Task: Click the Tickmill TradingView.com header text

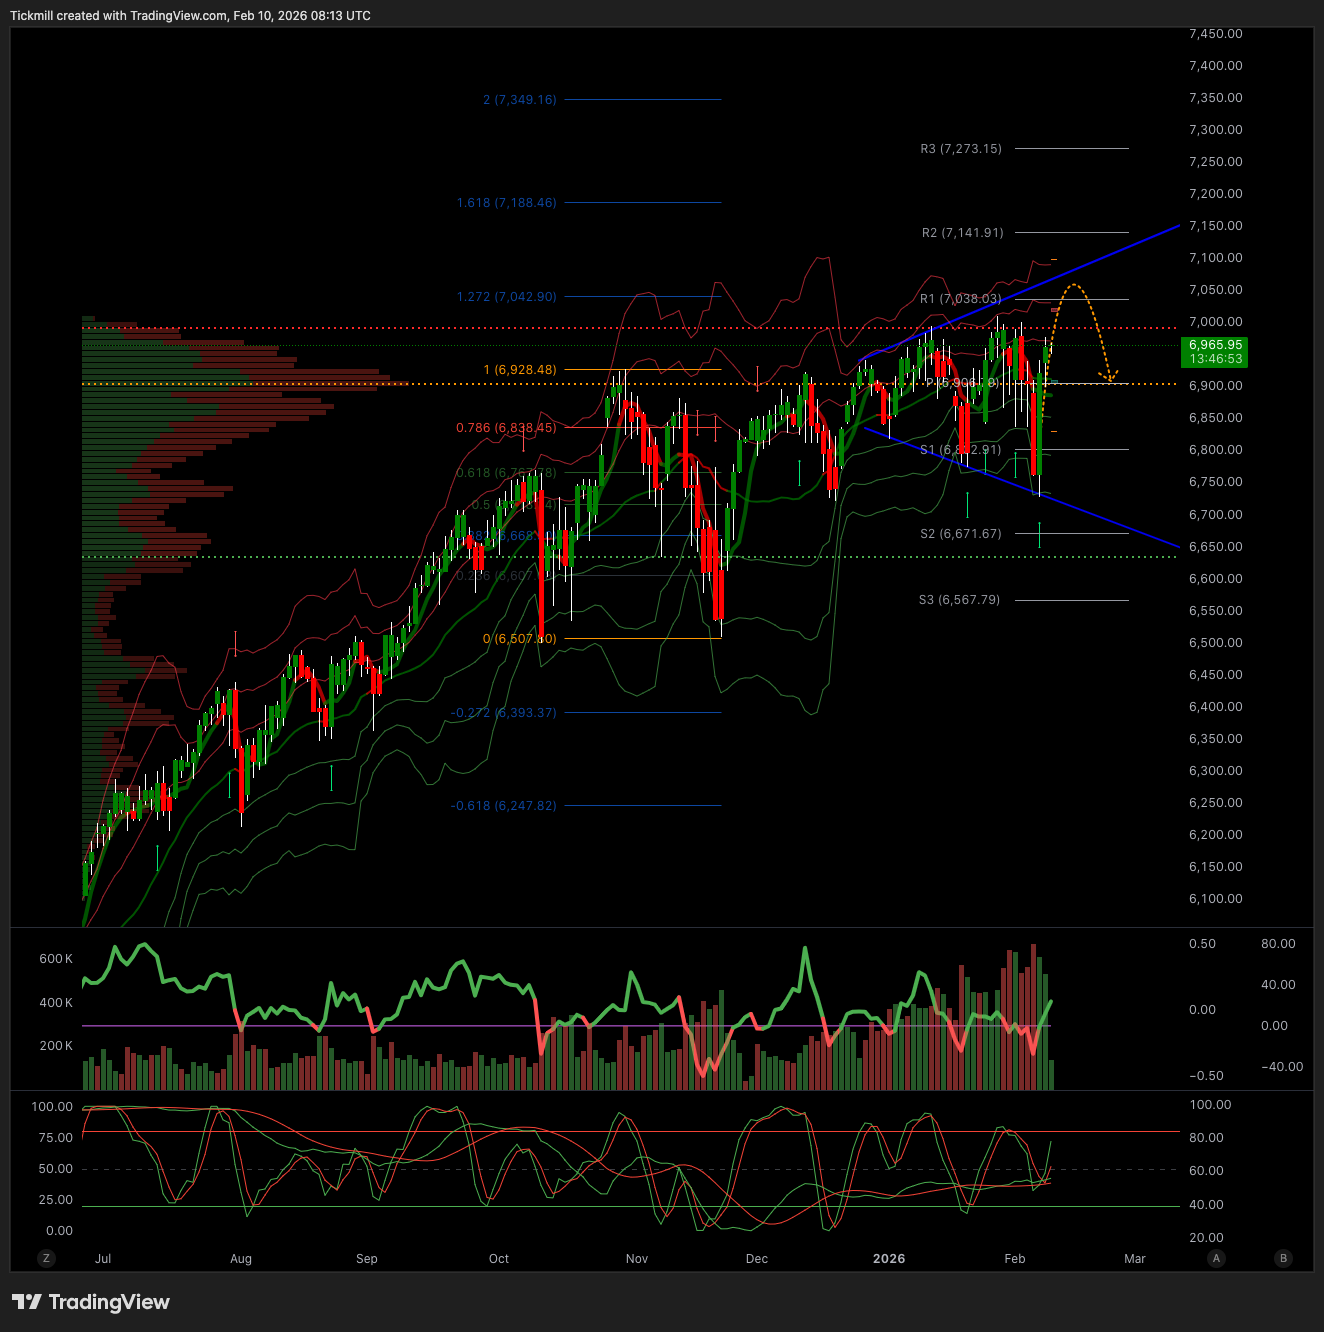Action: (190, 16)
